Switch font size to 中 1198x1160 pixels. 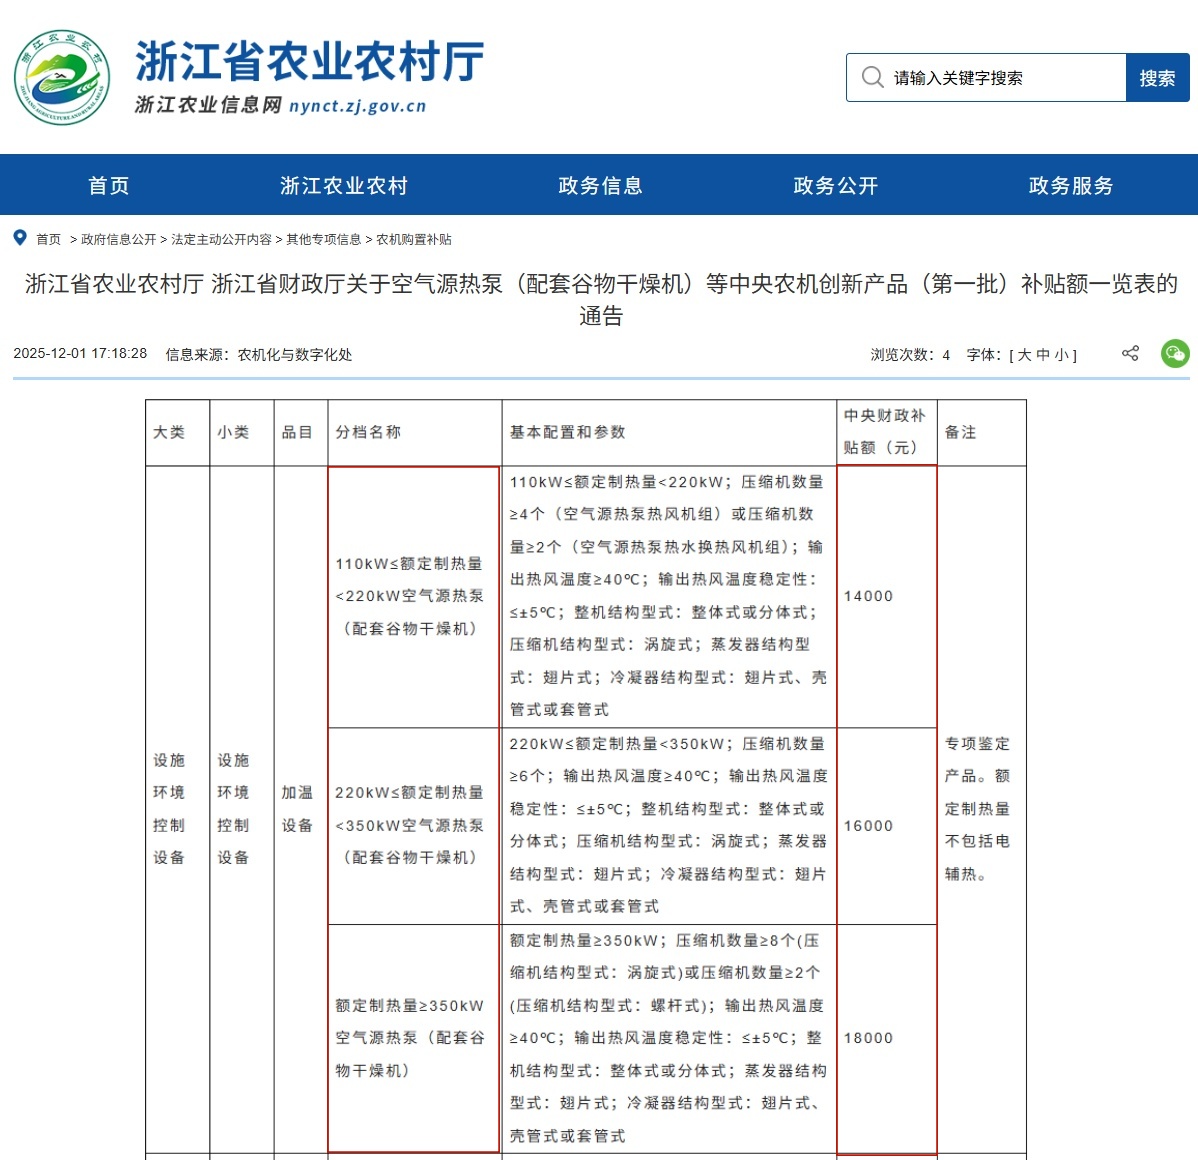(1043, 355)
